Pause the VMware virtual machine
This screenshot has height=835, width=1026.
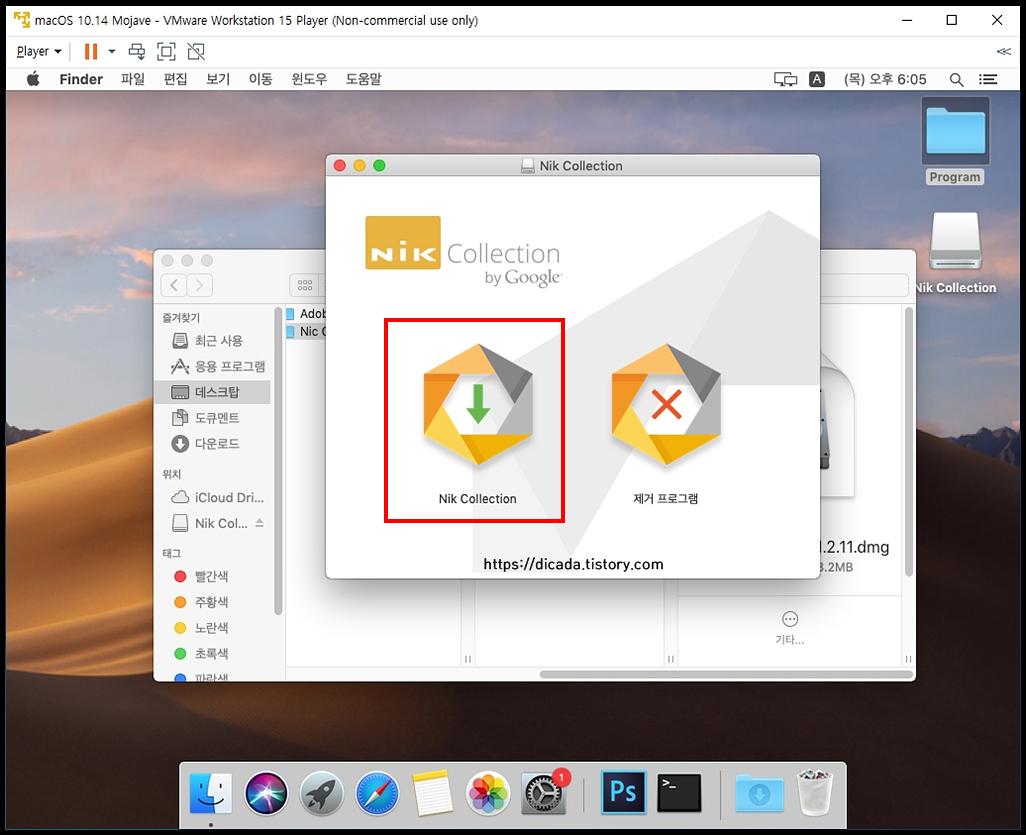click(91, 51)
